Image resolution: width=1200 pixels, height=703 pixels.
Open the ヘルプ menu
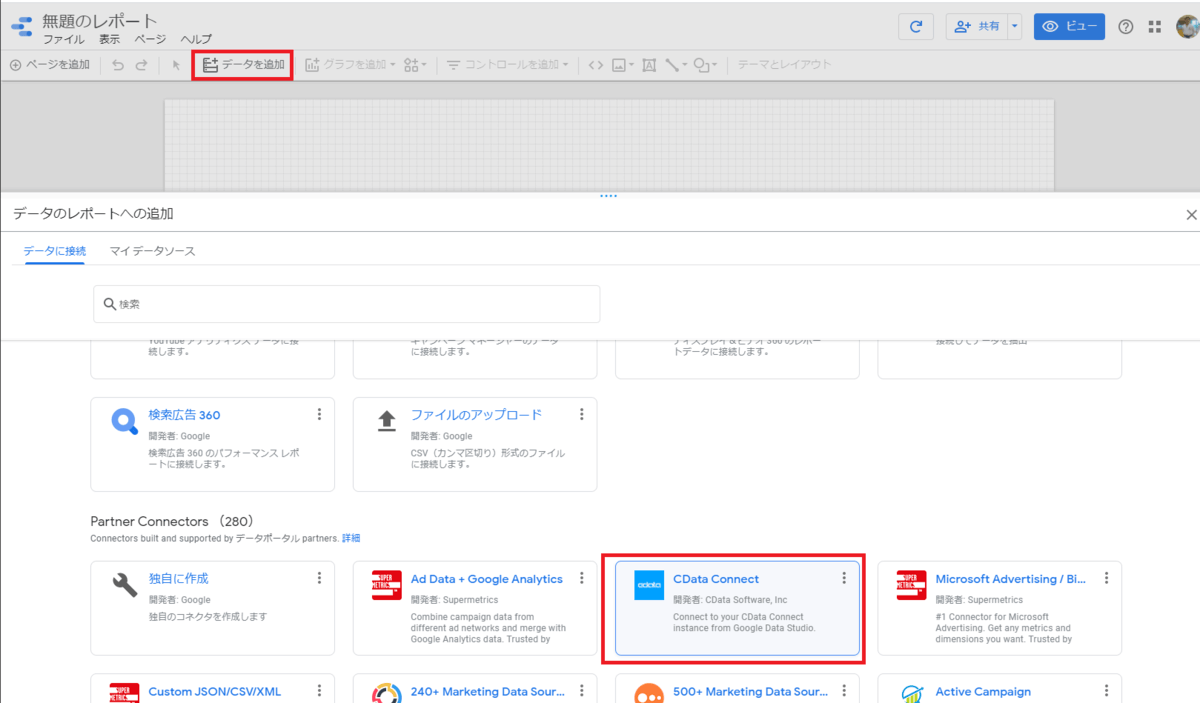[x=196, y=39]
